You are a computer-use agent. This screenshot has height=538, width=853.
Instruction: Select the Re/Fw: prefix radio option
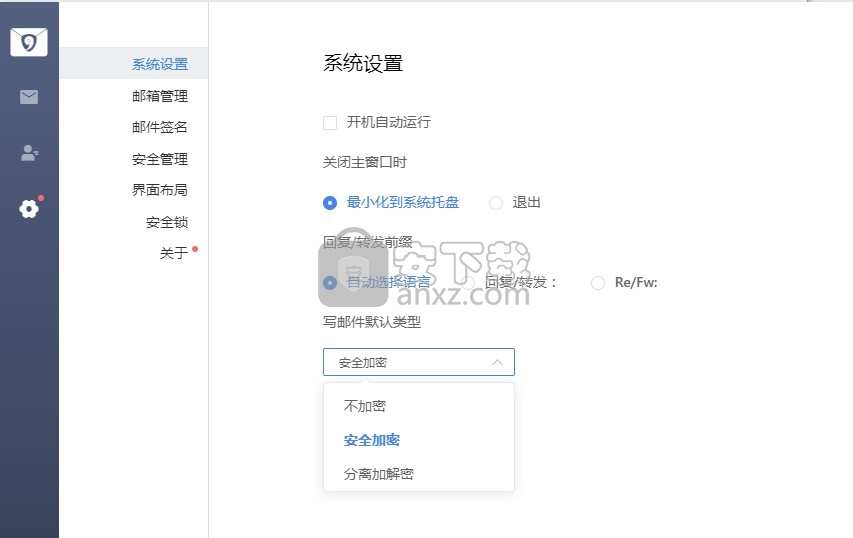[598, 283]
